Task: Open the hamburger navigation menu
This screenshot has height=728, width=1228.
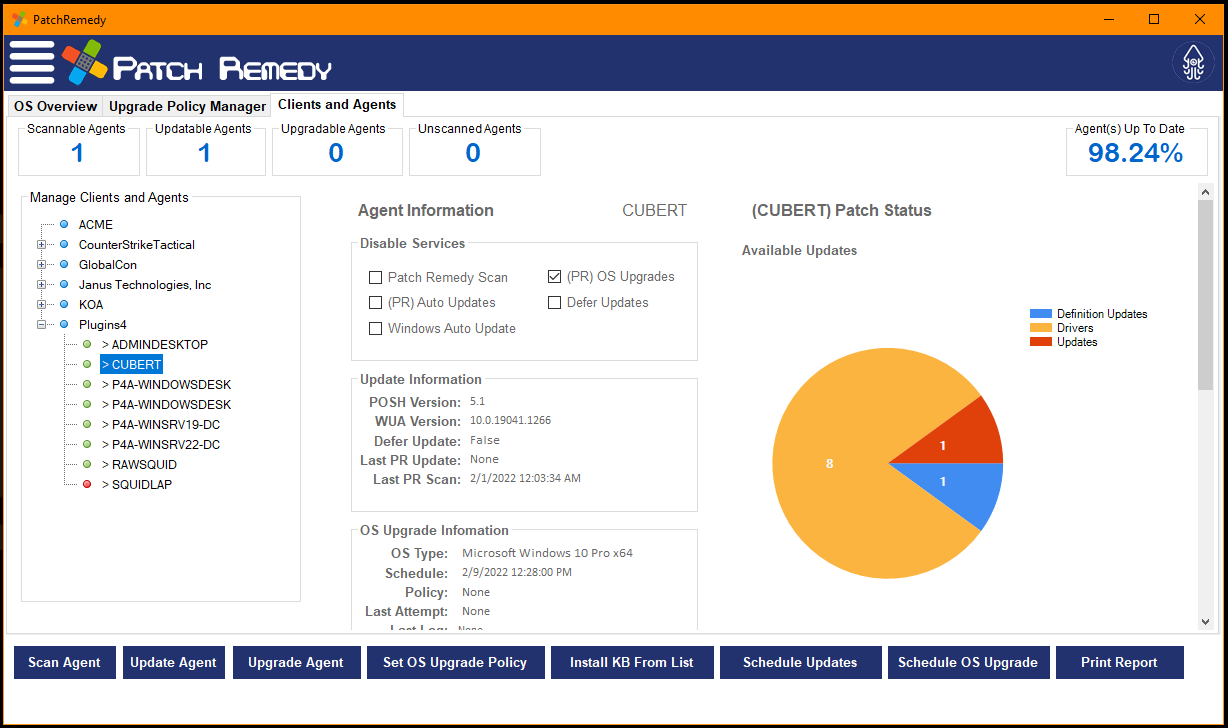Action: point(31,62)
